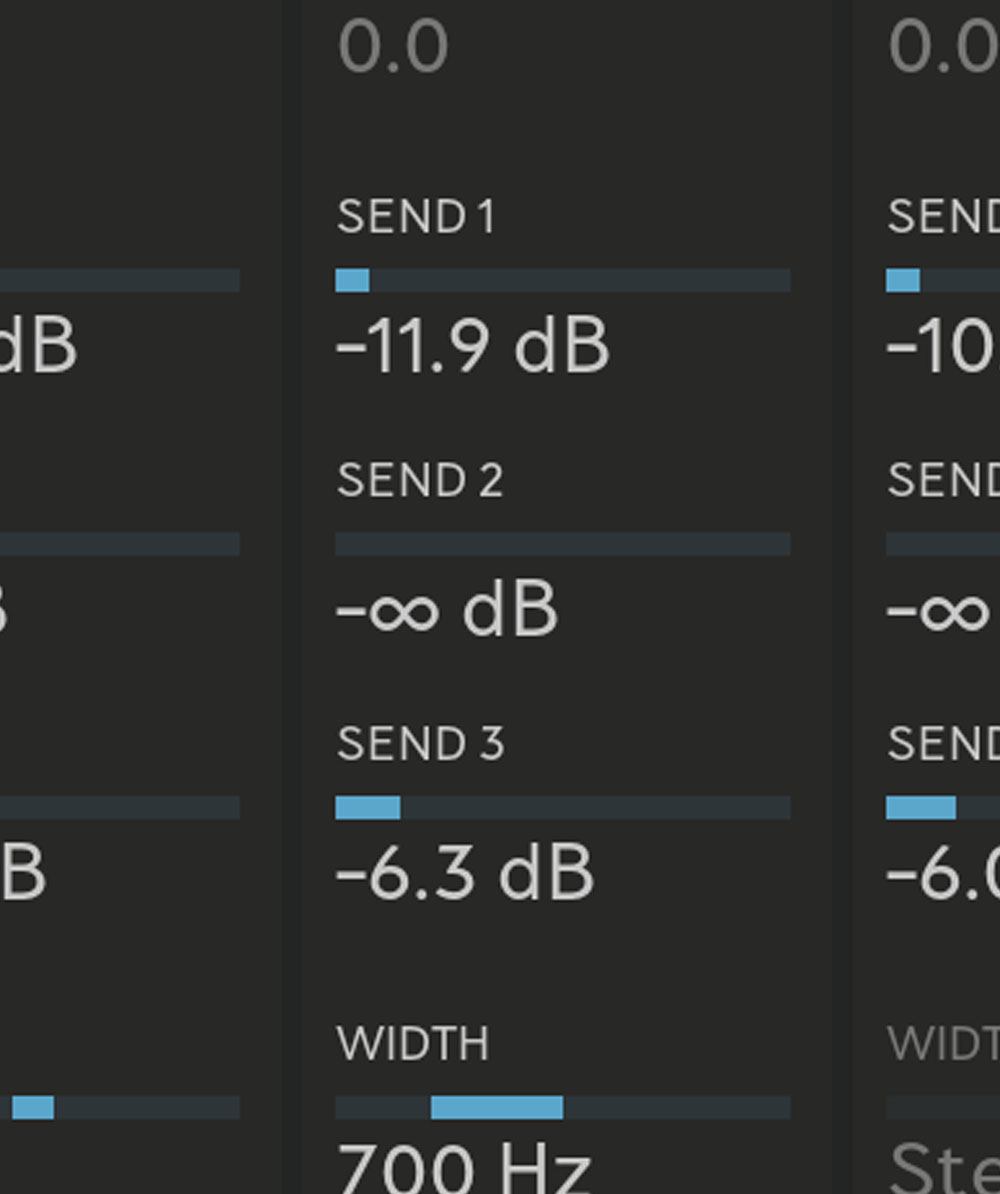
Task: Click the SEND 3 label in middle strip
Action: point(421,744)
